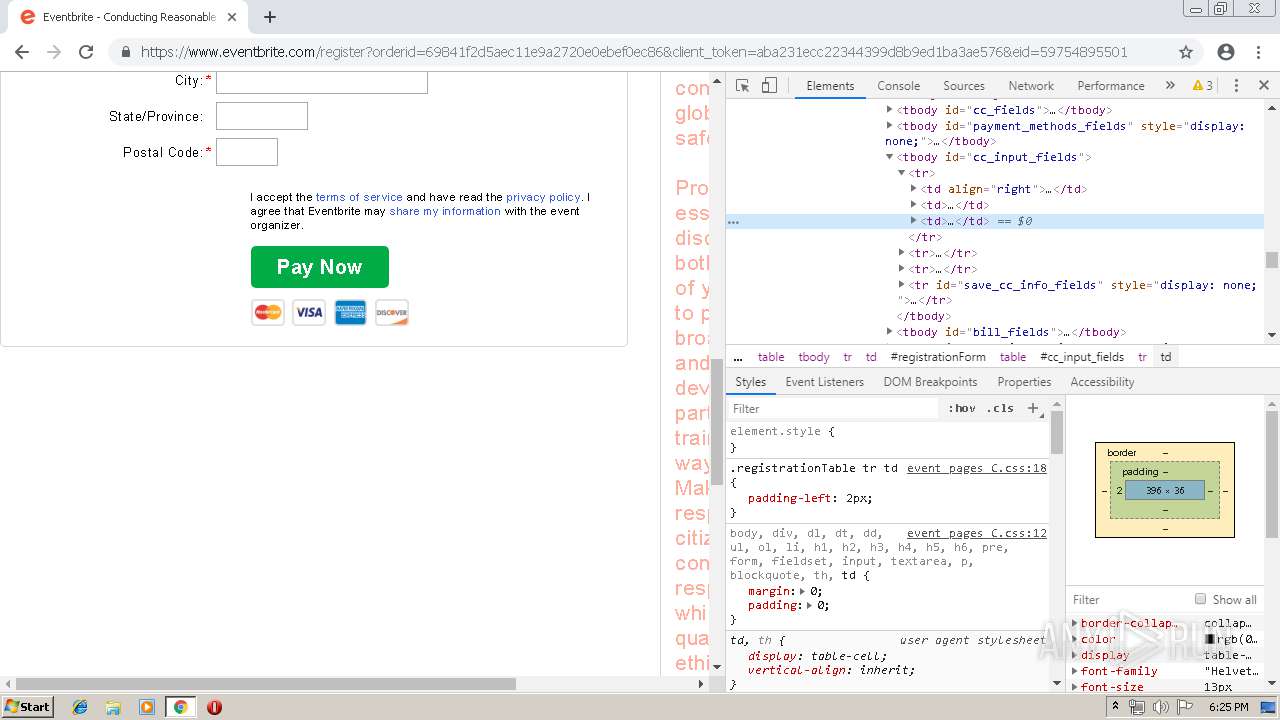Click the Visa payment logo

[309, 313]
